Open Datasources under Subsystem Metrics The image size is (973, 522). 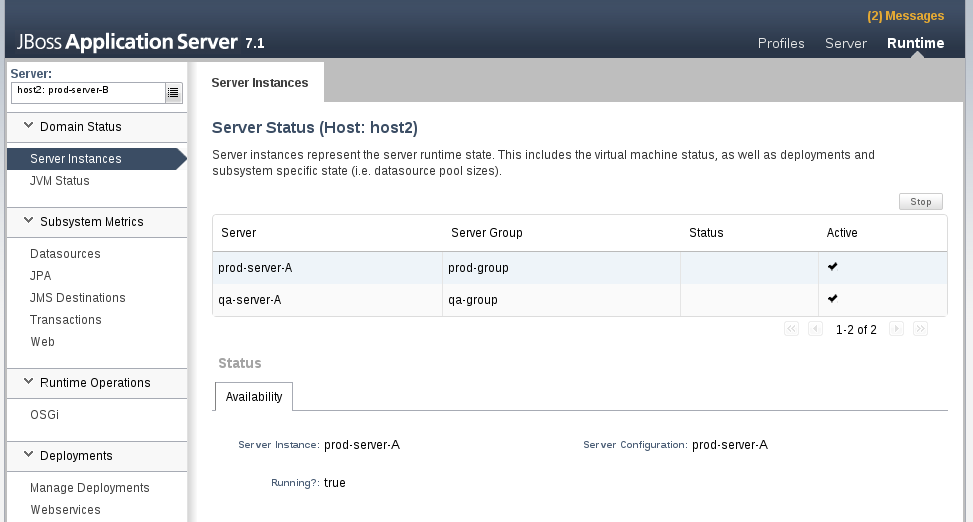[65, 254]
